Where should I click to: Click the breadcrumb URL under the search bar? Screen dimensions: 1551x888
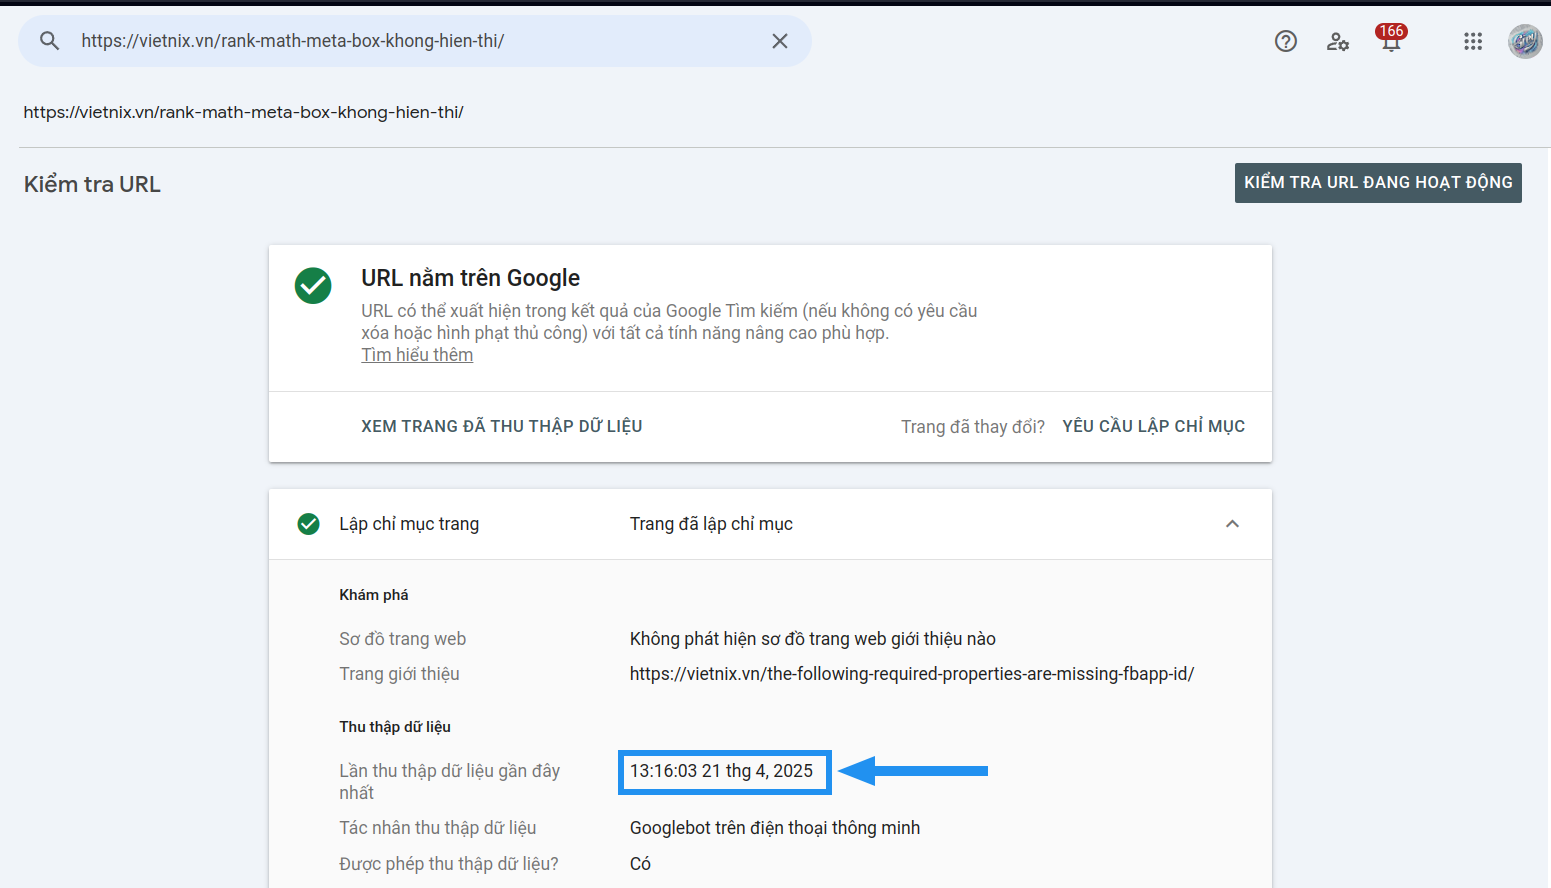tap(244, 111)
